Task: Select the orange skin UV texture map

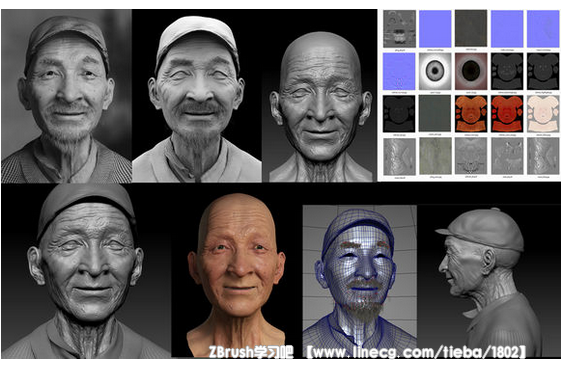Action: point(471,114)
